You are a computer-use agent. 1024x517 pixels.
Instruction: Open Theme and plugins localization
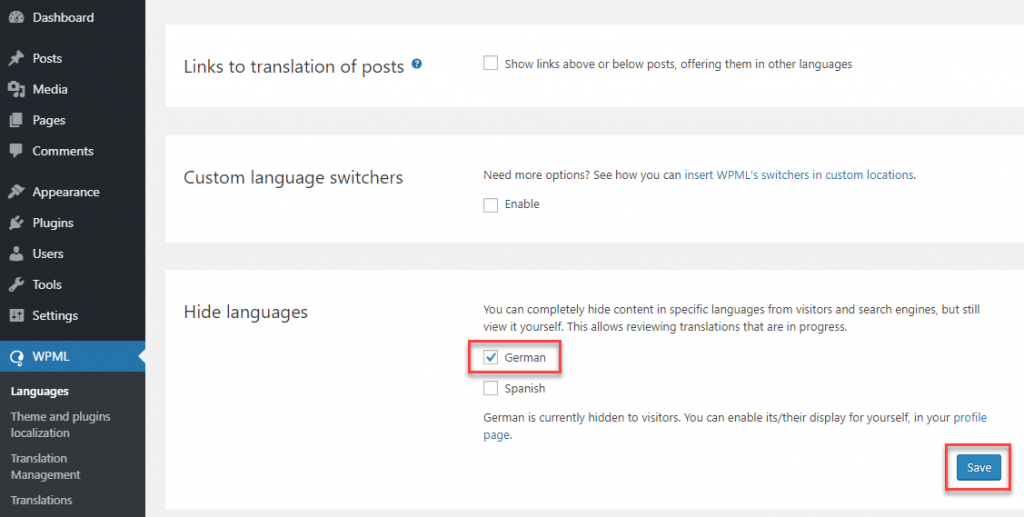coord(60,424)
